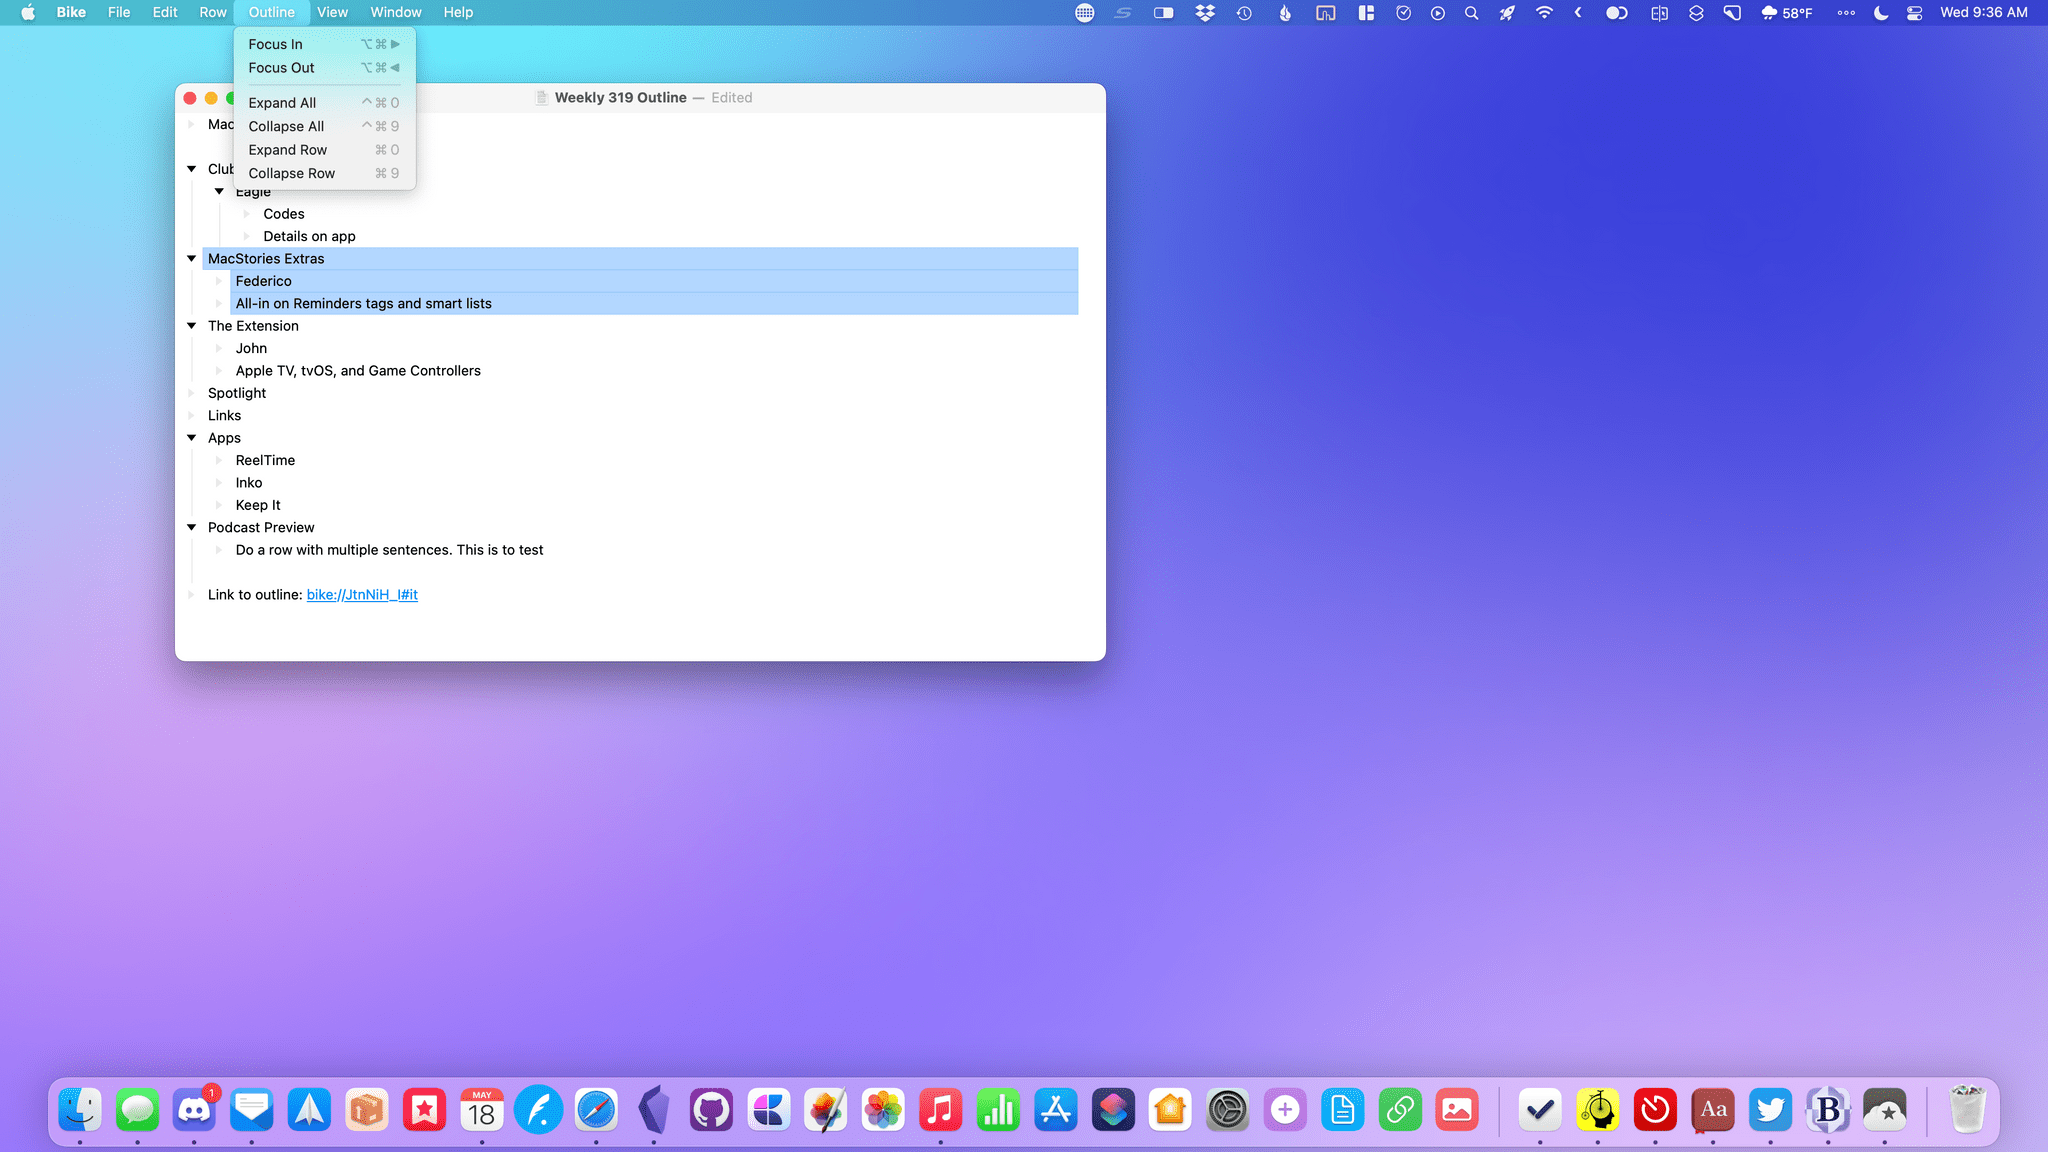Open the red bookmark-star GoodLinks icon in Dock
Screen dimensions: 2048x1152
424,1110
